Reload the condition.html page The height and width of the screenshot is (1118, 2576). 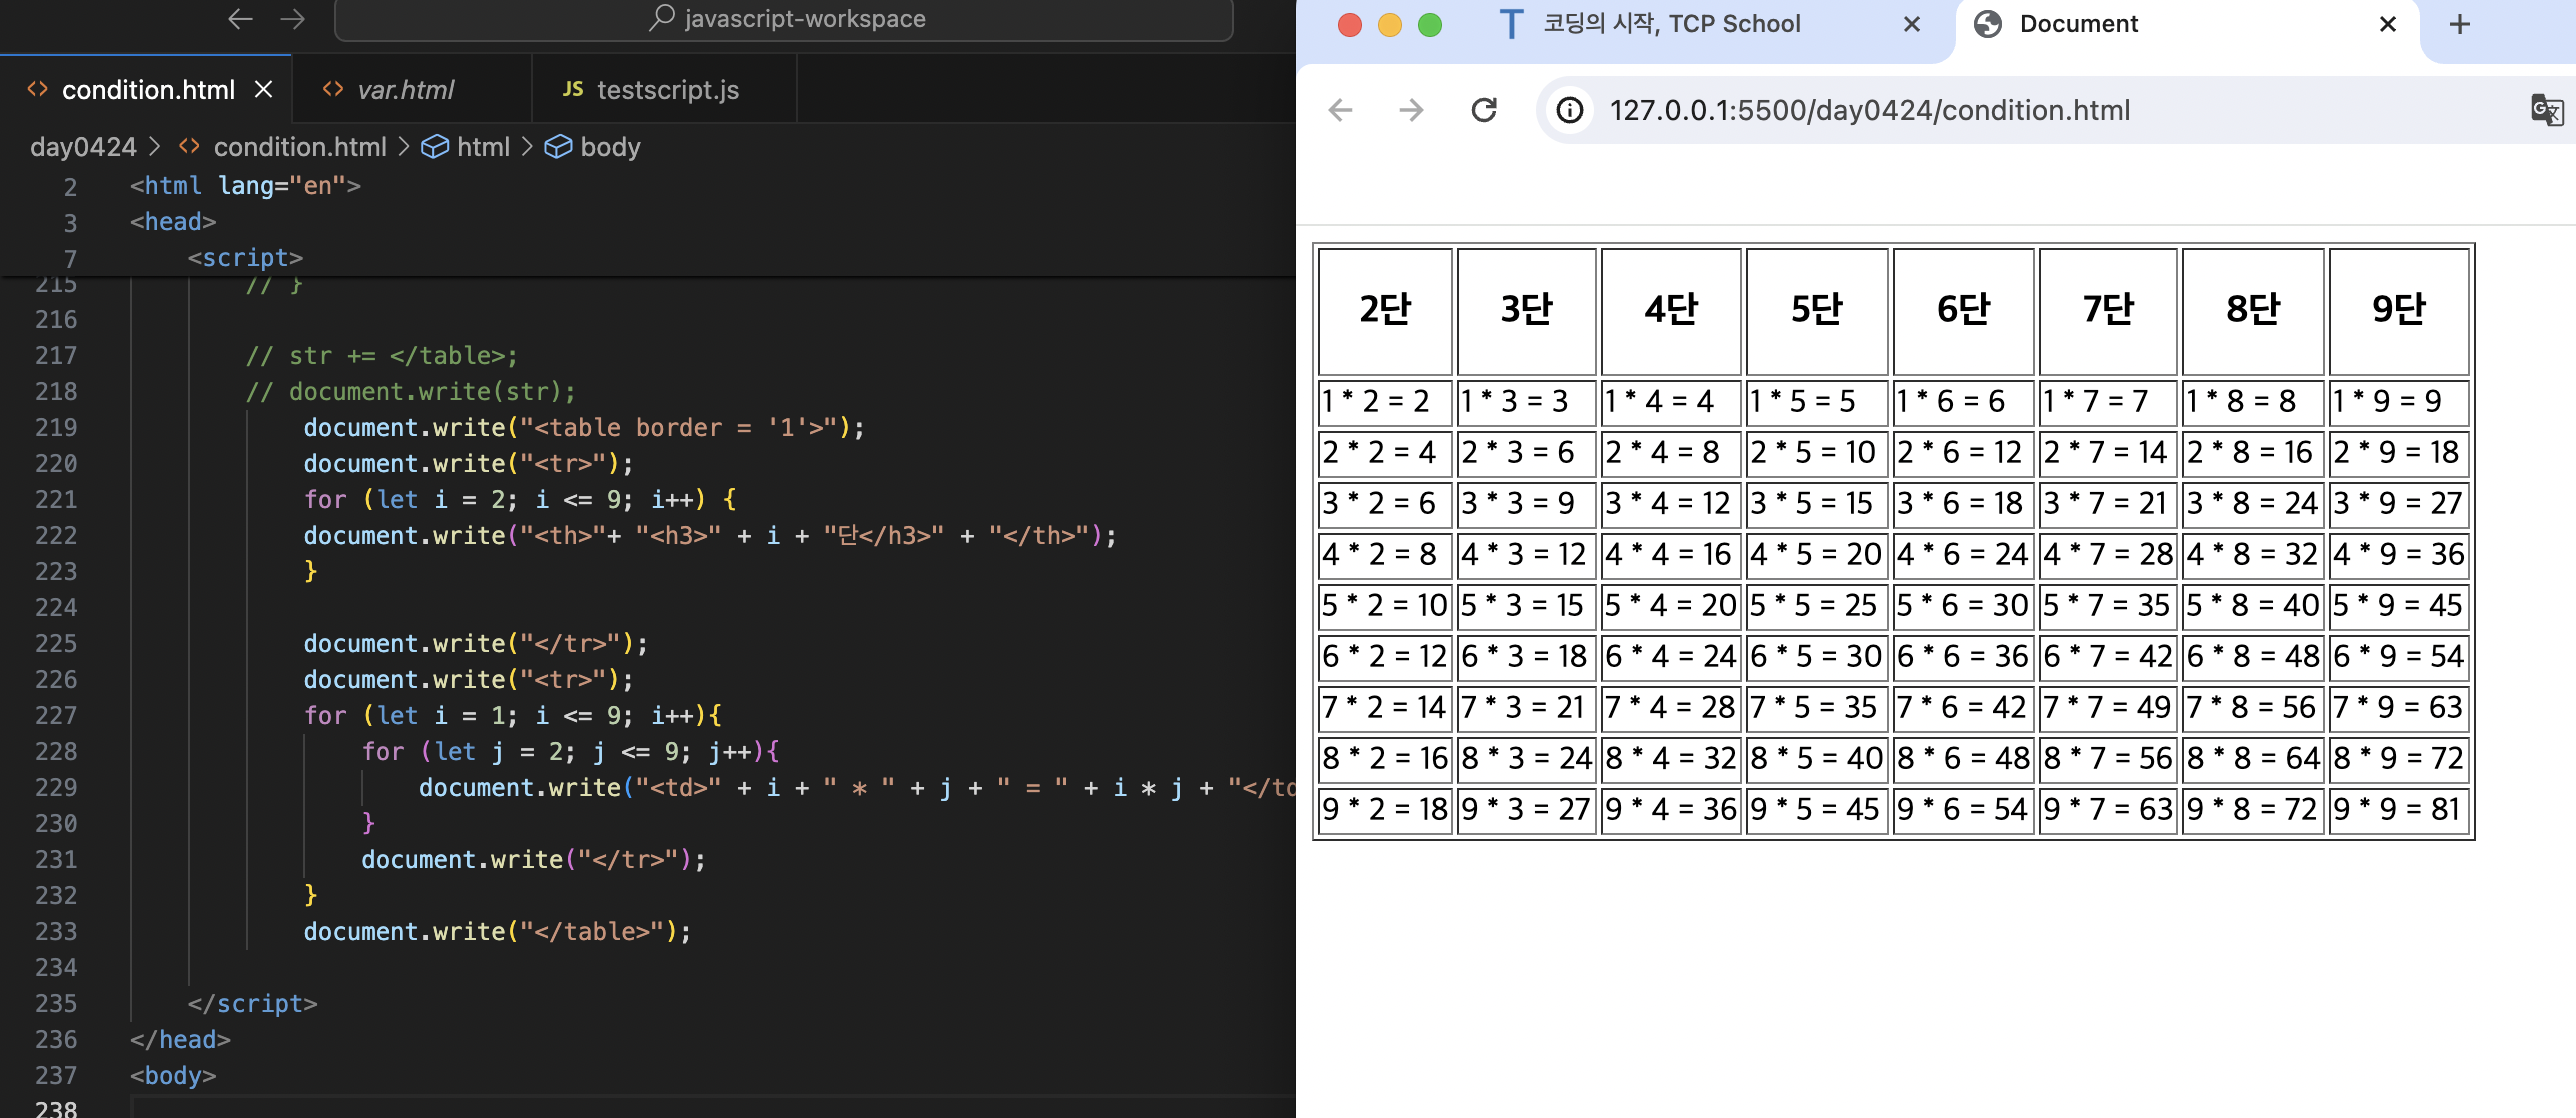pos(1484,110)
